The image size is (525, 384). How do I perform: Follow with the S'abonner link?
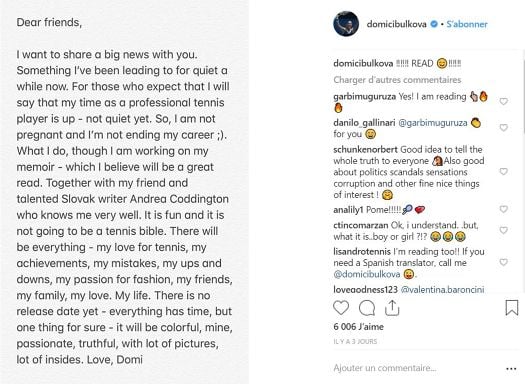pos(467,24)
